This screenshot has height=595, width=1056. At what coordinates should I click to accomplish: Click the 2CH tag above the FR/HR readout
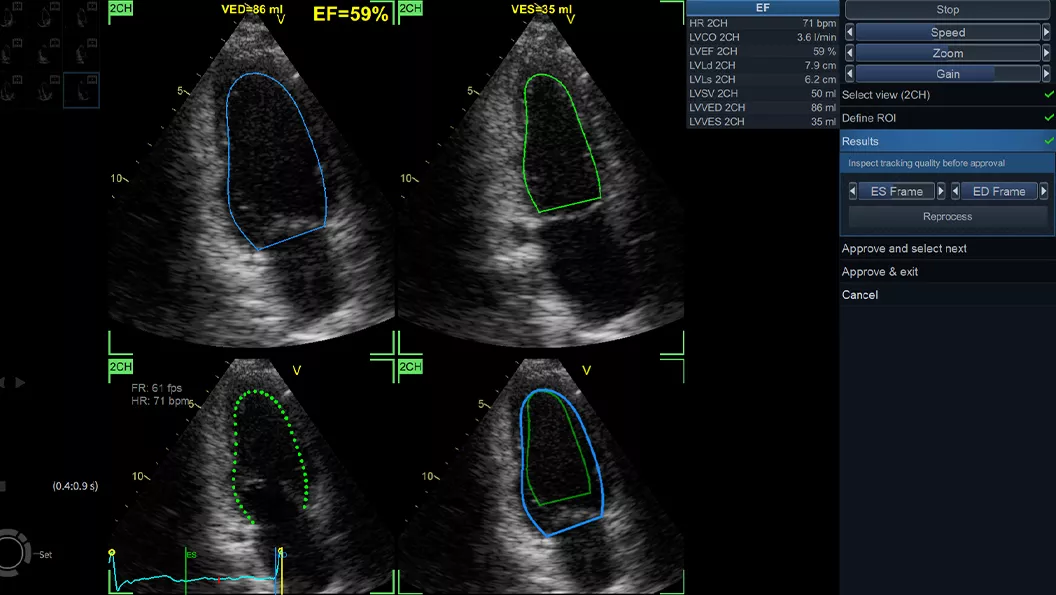click(121, 367)
